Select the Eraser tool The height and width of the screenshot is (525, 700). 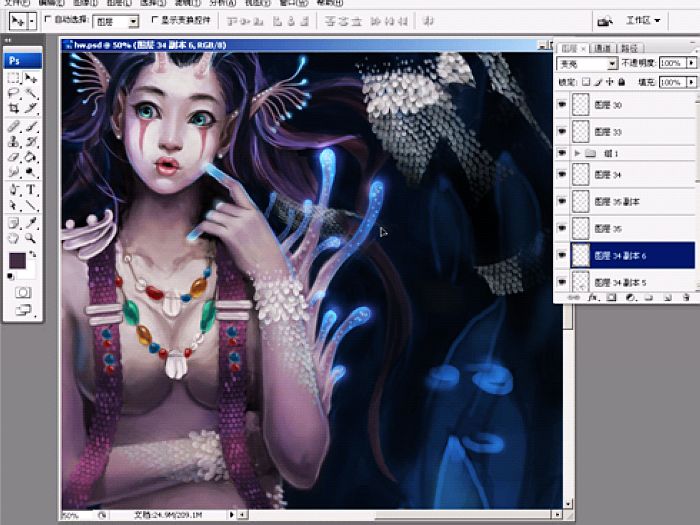(13, 157)
